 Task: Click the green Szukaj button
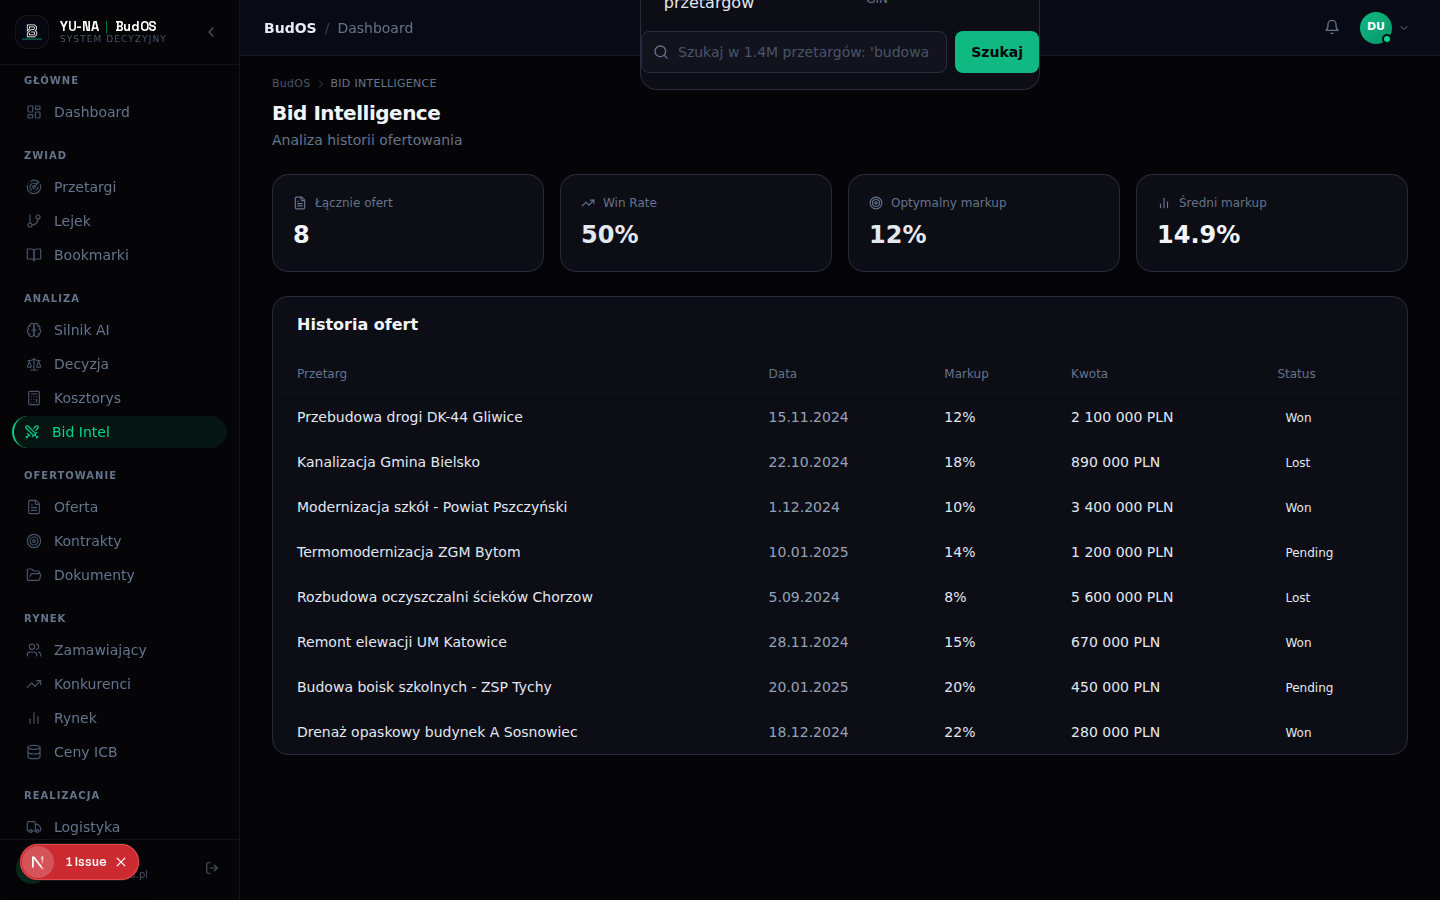click(x=997, y=52)
